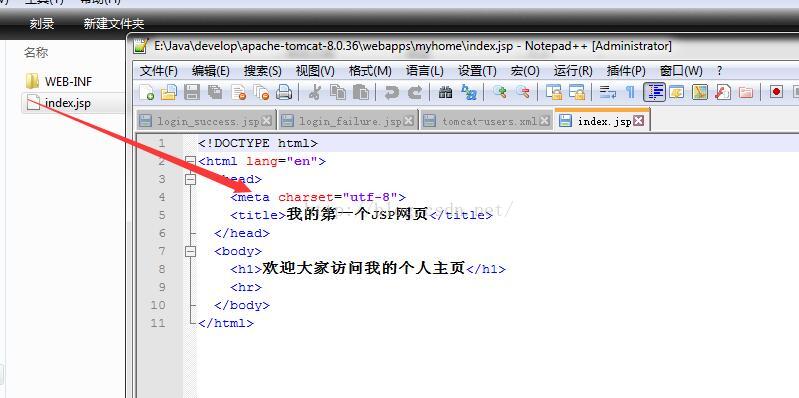Open the ? help menu
The height and width of the screenshot is (398, 799).
[719, 71]
